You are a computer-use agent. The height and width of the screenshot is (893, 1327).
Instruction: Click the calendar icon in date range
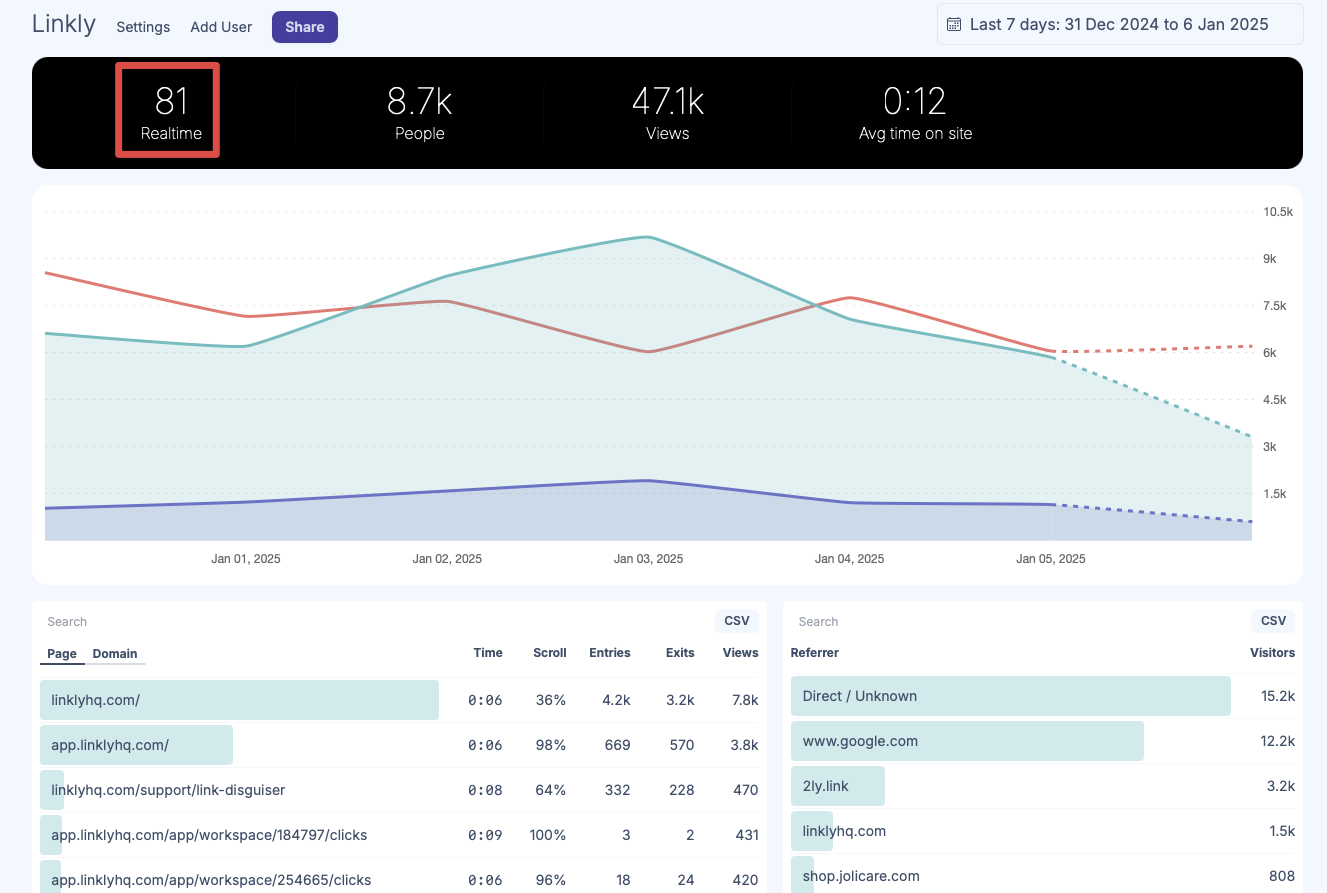click(954, 25)
